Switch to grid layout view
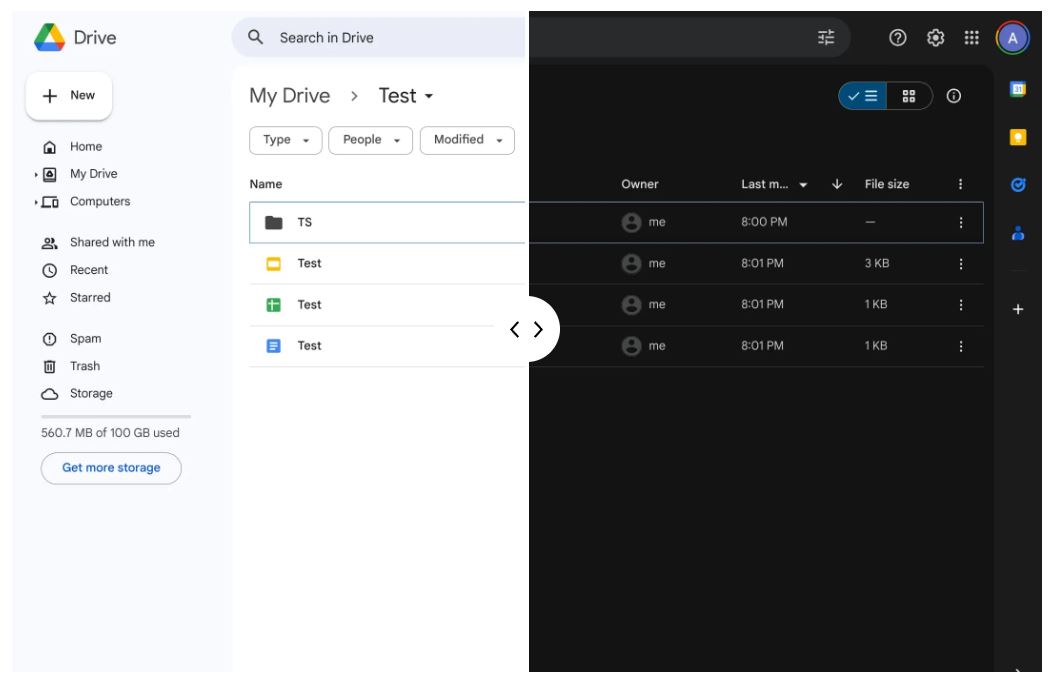This screenshot has width=1052, height=682. (x=908, y=96)
